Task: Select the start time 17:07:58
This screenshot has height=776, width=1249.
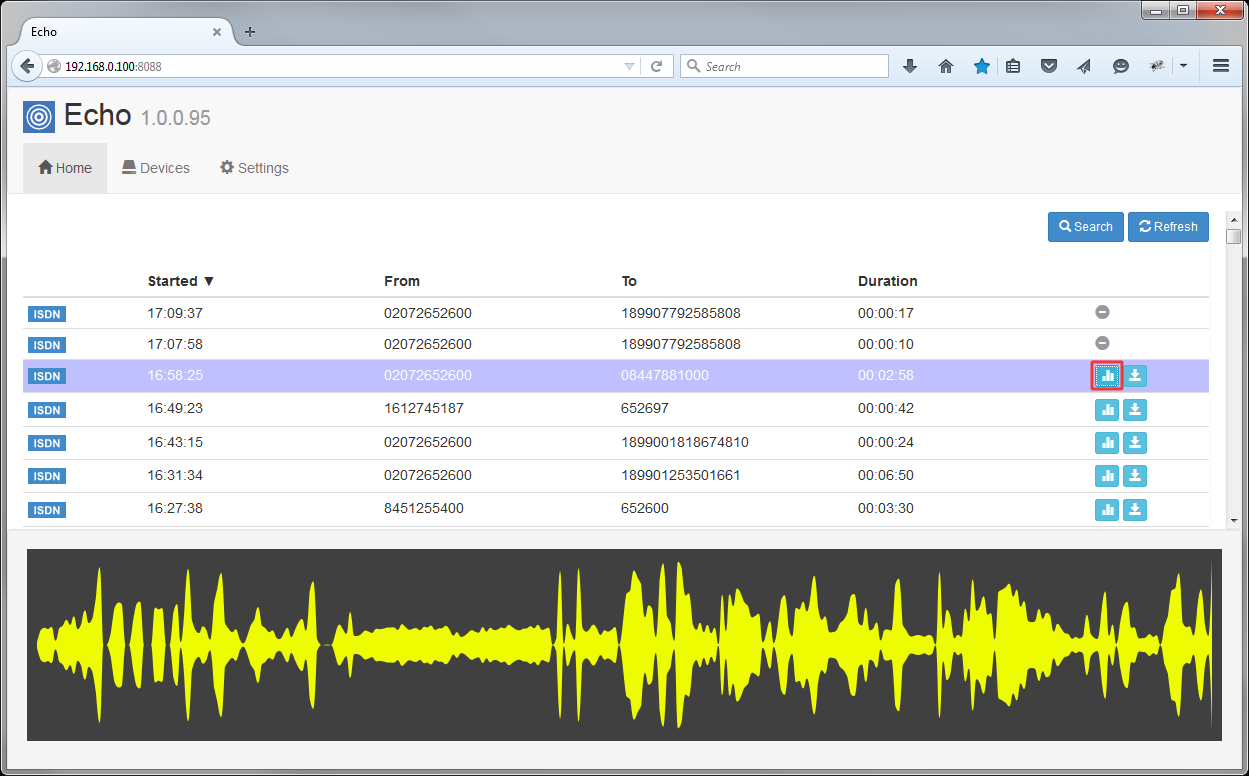Action: (x=175, y=344)
